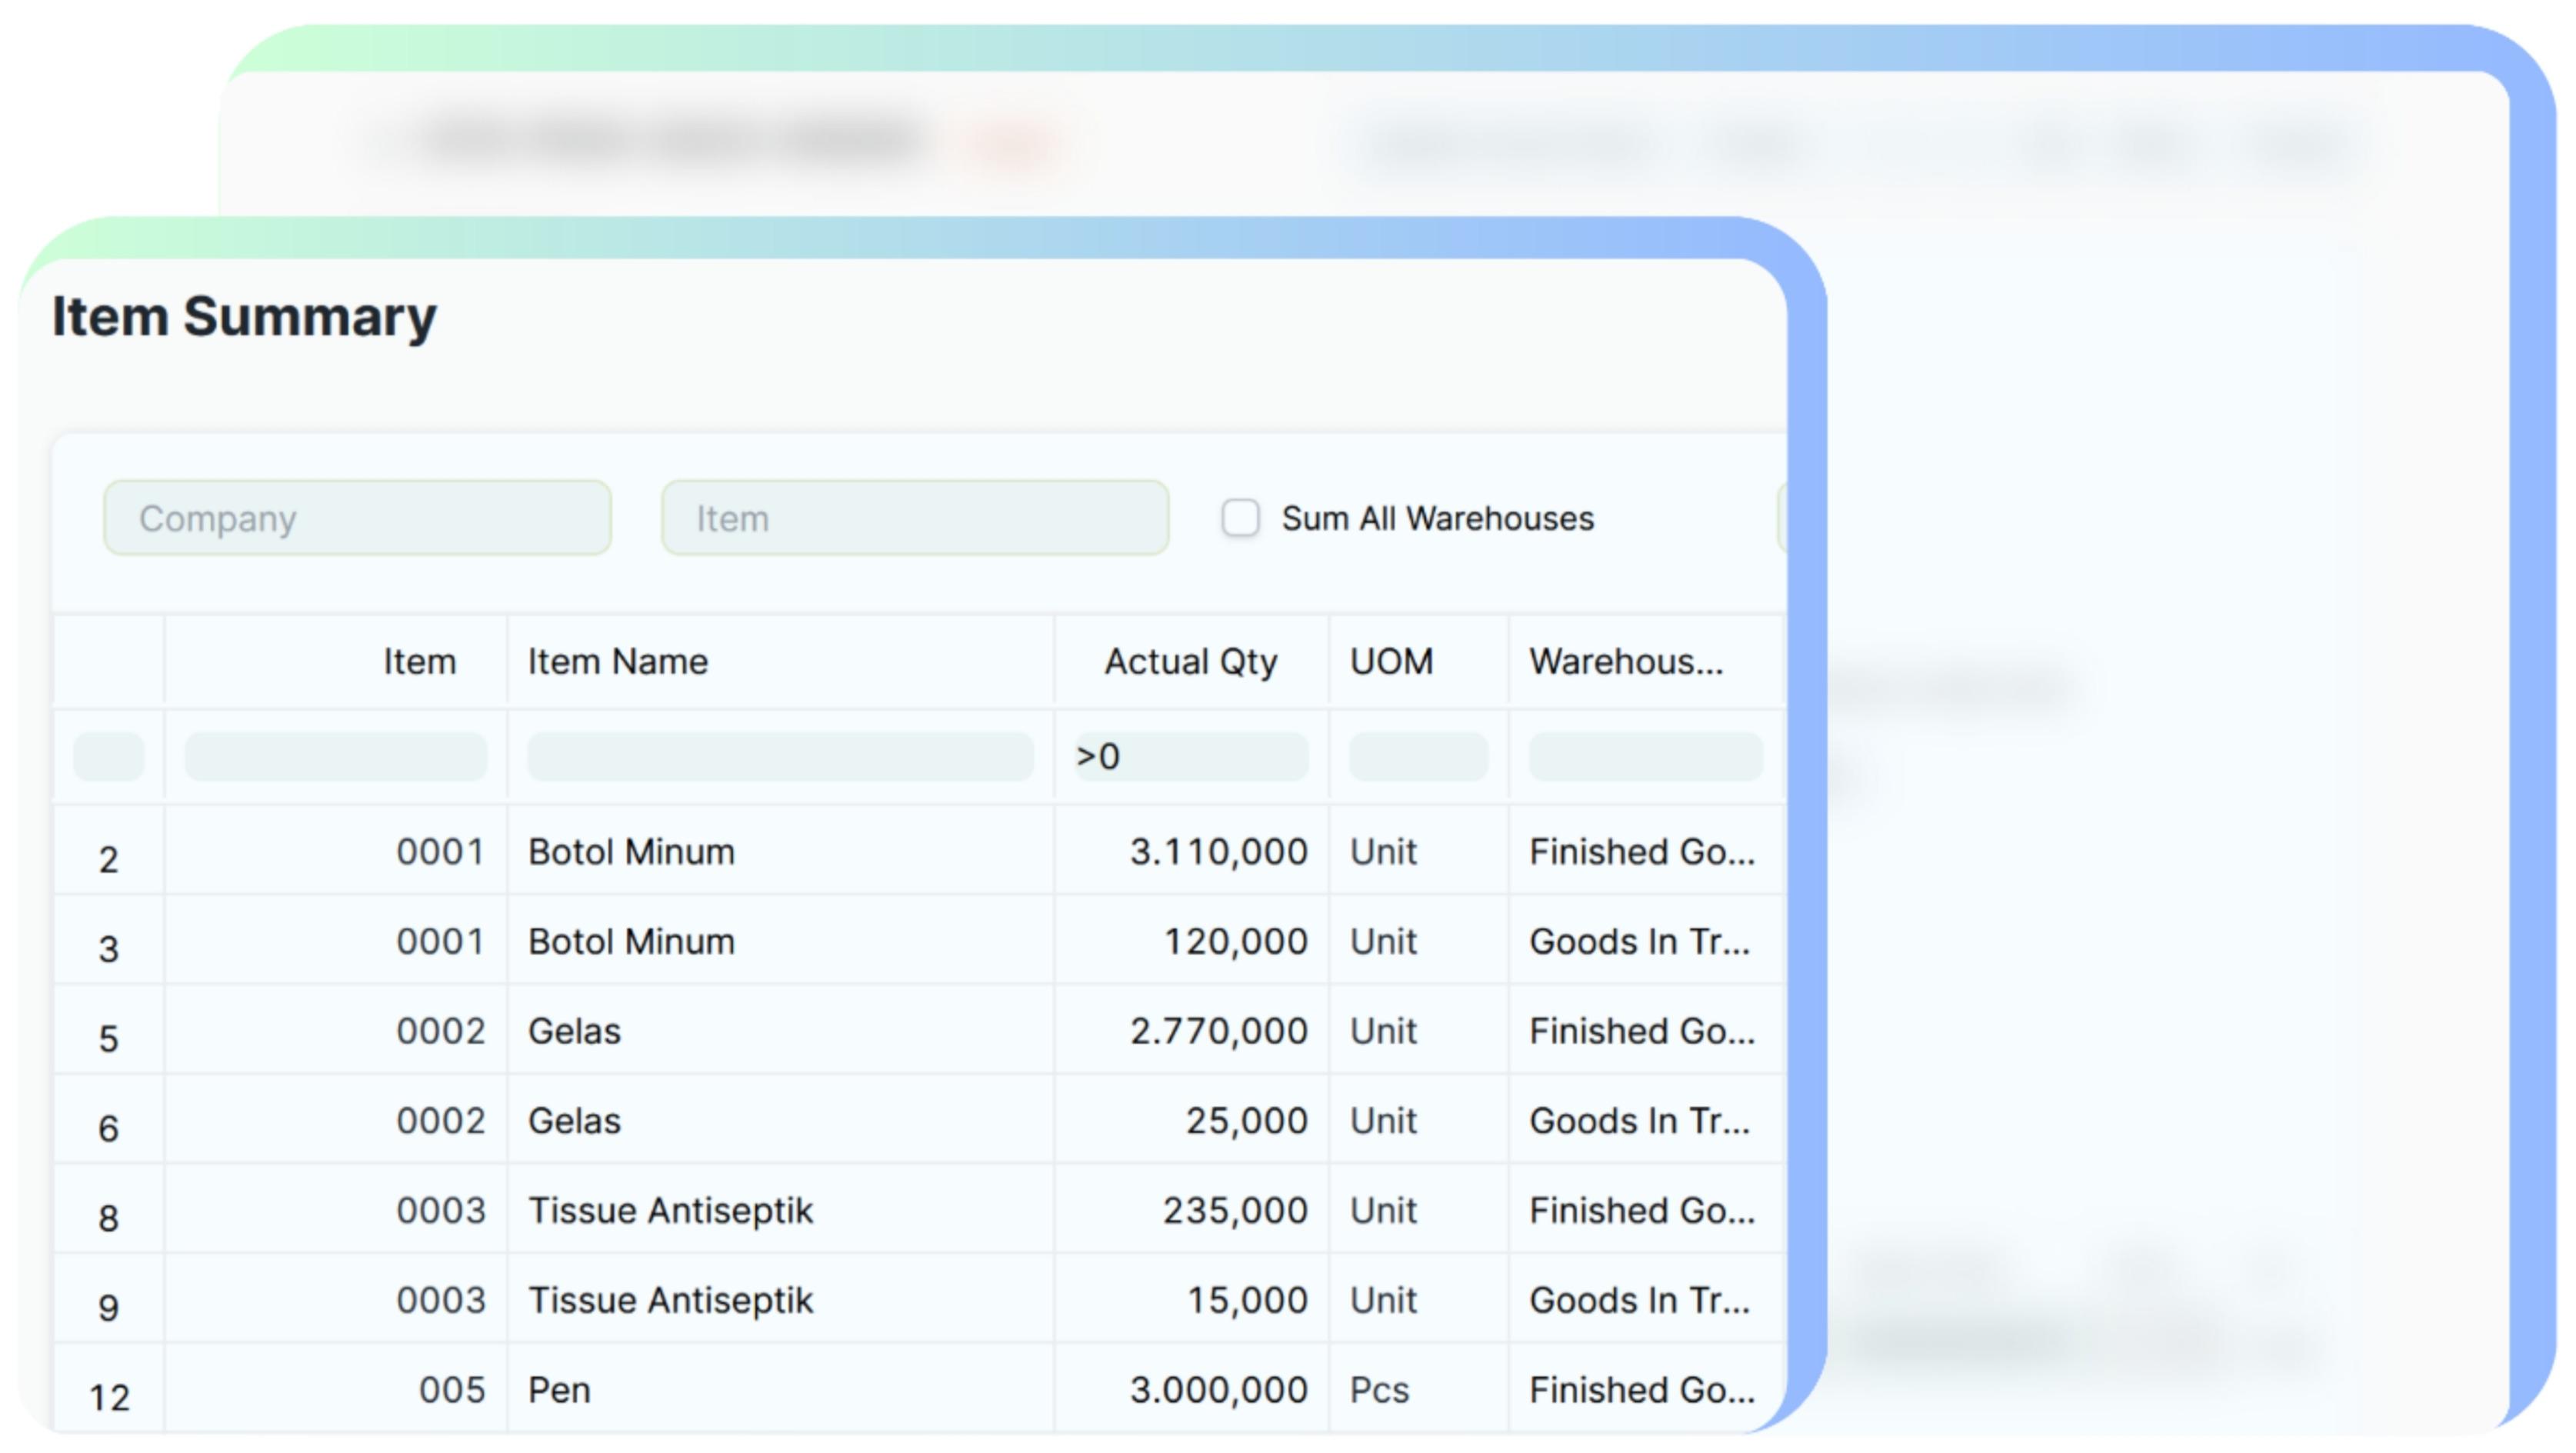Select the Pen item row
Image resolution: width=2576 pixels, height=1453 pixels.
coord(559,1390)
